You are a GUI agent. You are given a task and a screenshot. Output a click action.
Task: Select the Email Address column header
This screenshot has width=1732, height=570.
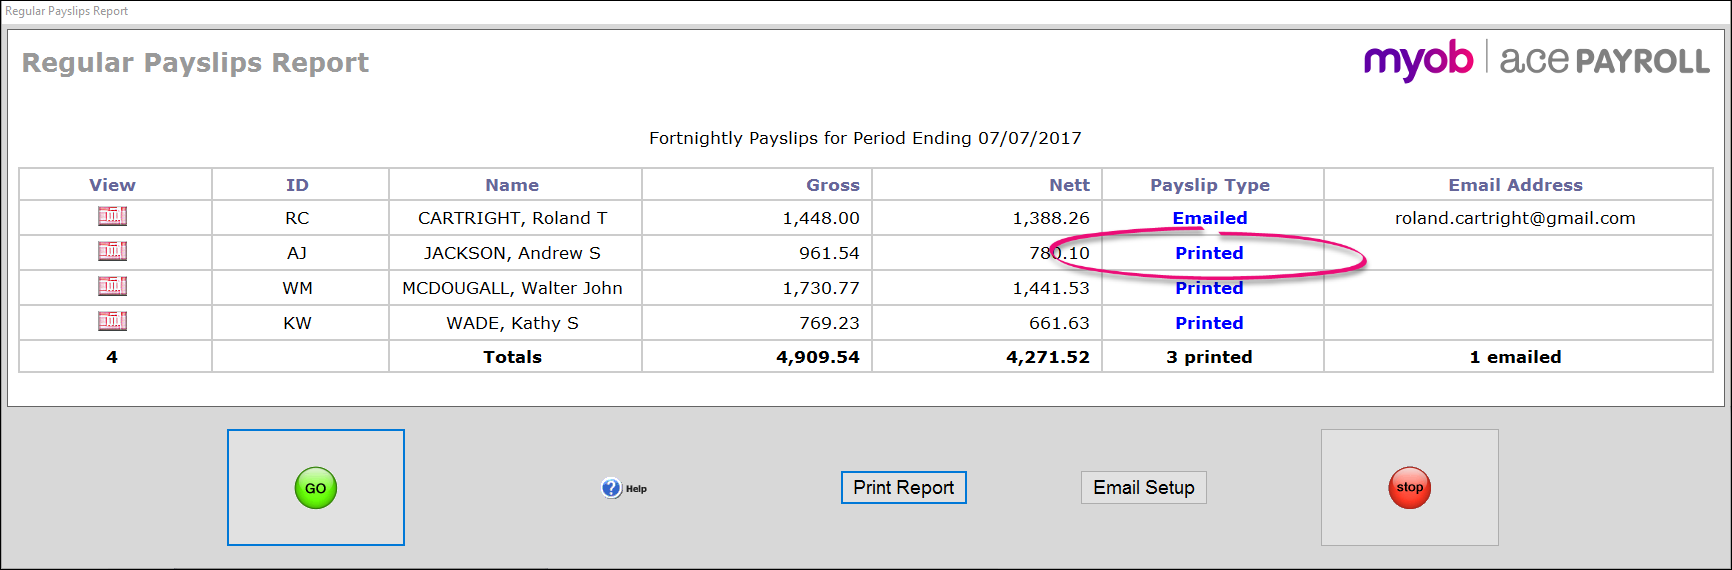coord(1516,185)
